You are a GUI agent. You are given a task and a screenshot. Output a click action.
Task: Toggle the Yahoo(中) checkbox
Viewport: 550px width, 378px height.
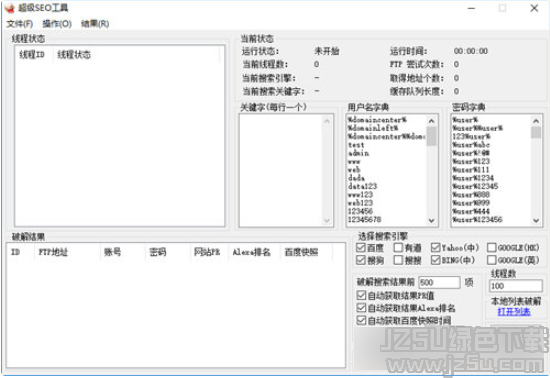436,248
